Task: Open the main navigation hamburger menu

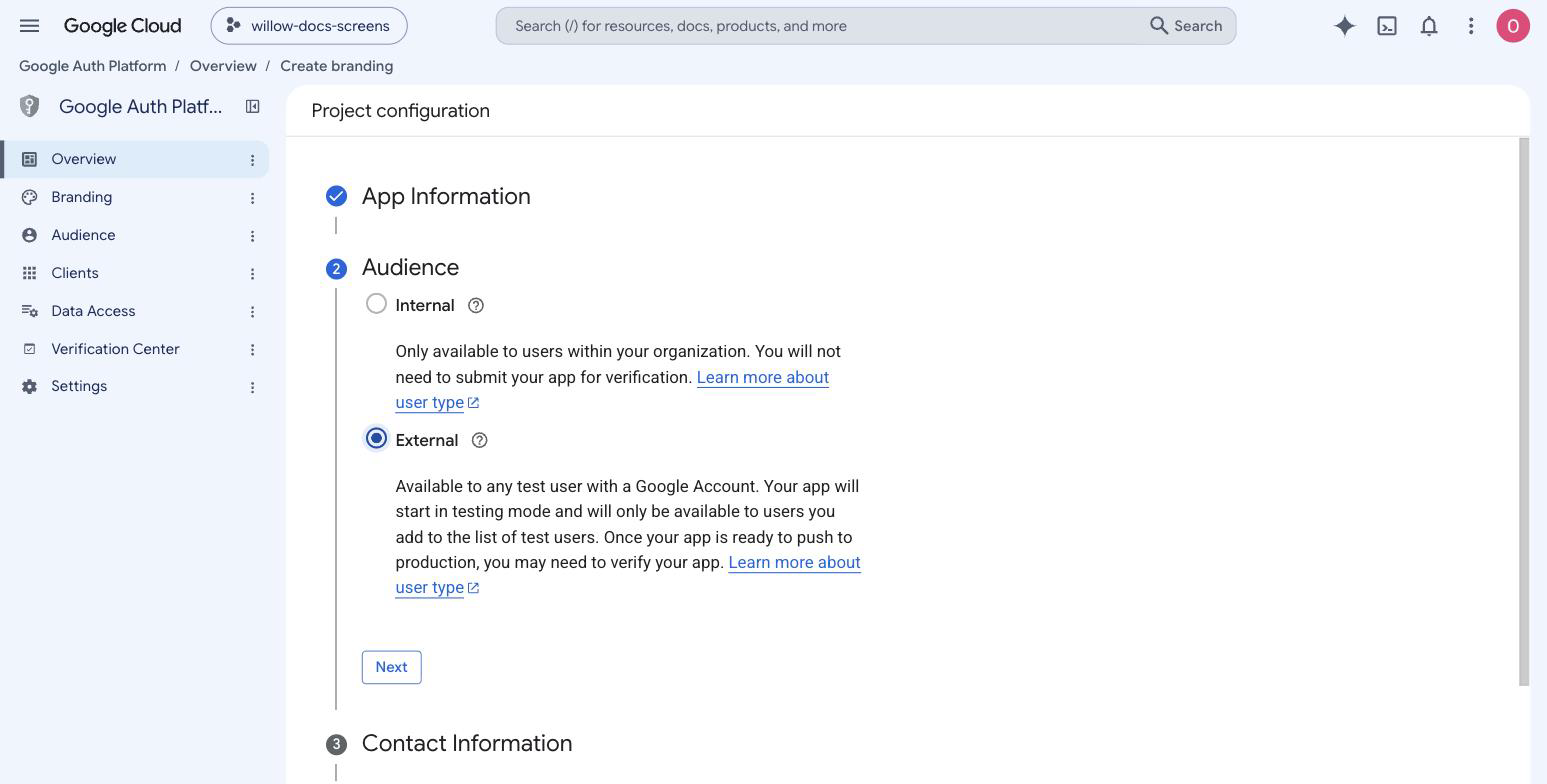Action: point(29,26)
